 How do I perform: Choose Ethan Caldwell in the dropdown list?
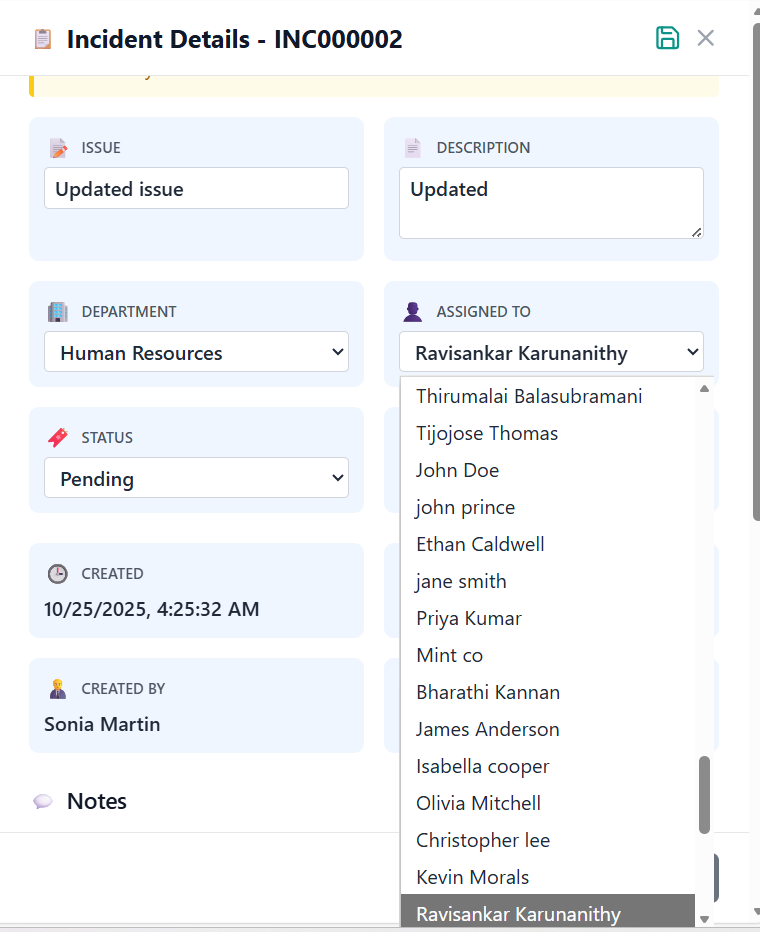click(480, 544)
